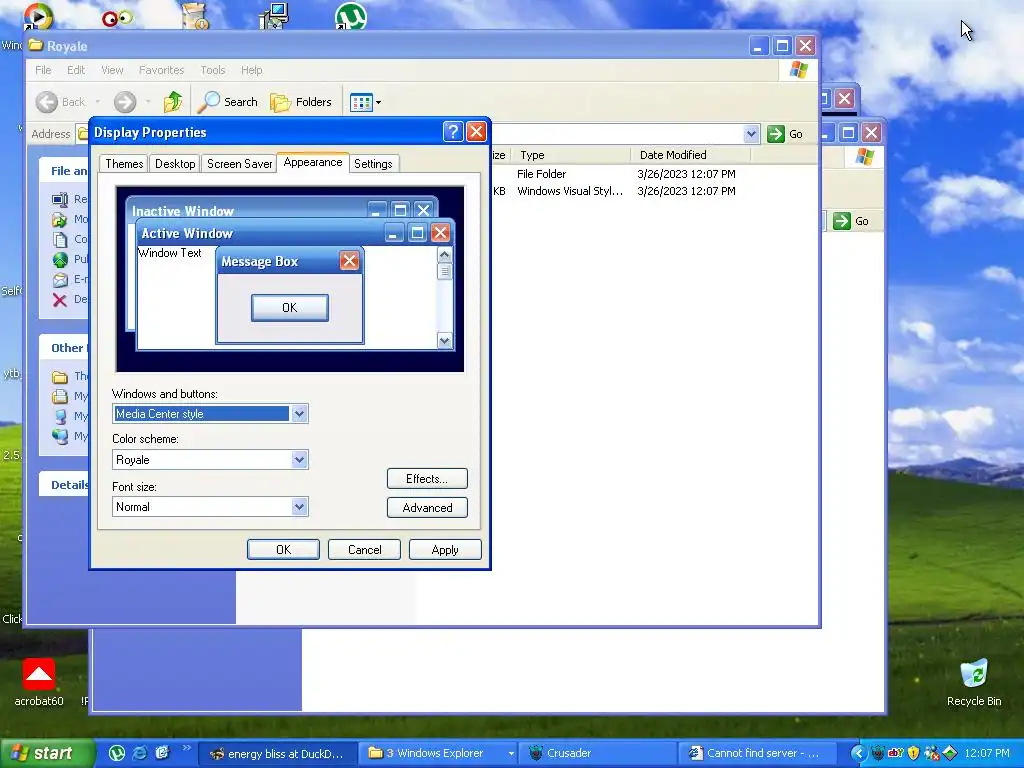Open the View menu in Royale window
1024x768 pixels.
pyautogui.click(x=112, y=70)
